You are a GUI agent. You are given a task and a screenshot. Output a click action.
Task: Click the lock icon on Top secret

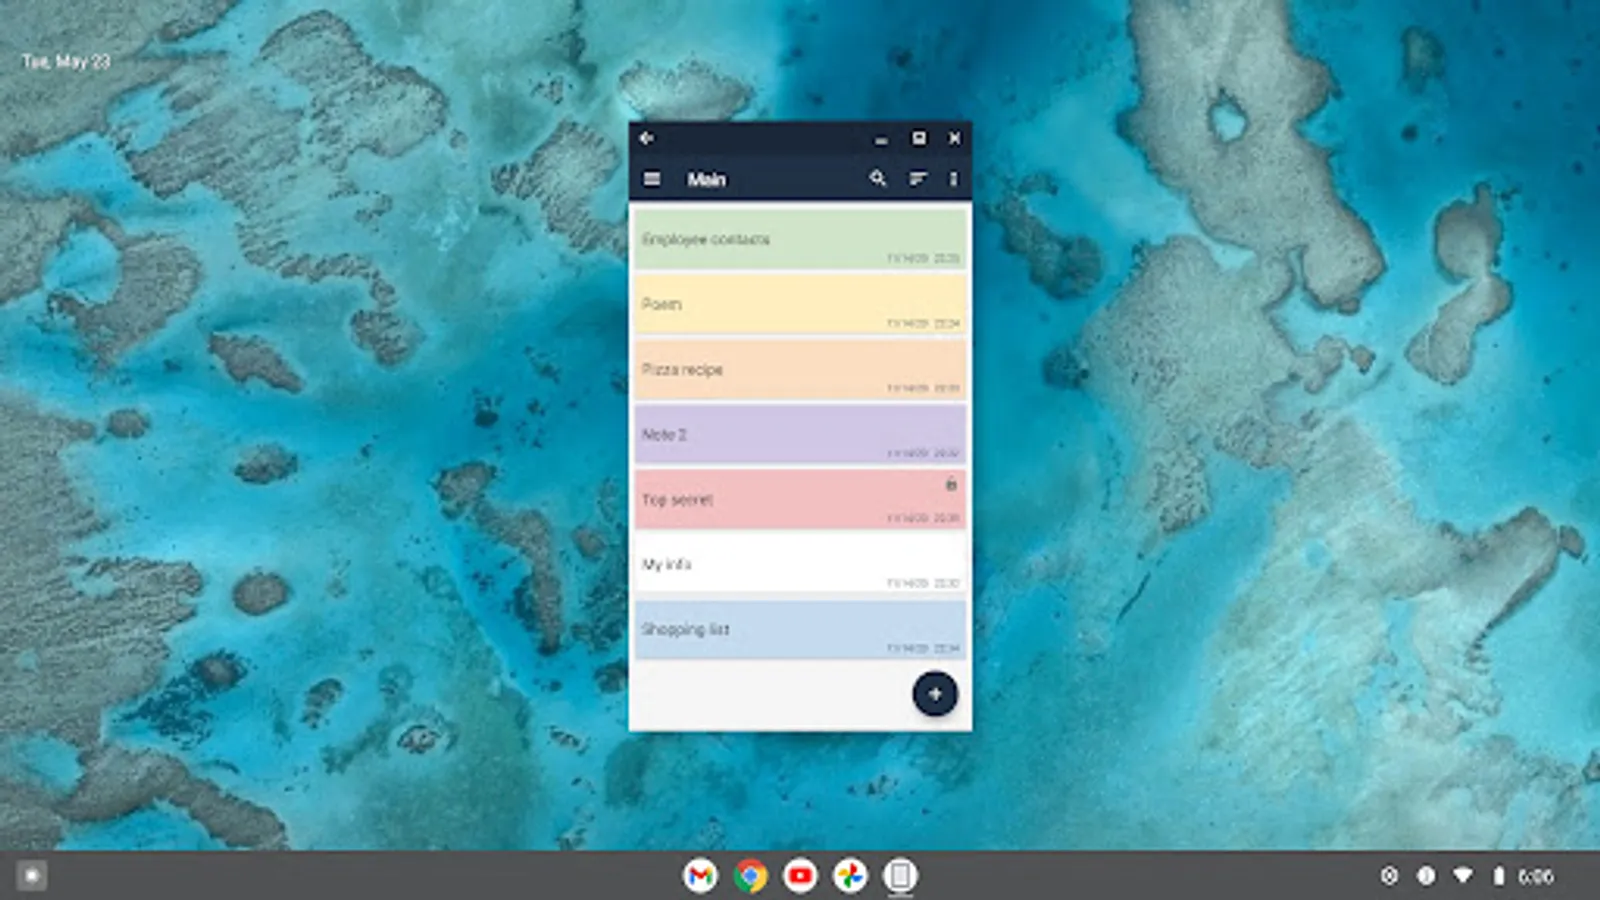coord(951,484)
